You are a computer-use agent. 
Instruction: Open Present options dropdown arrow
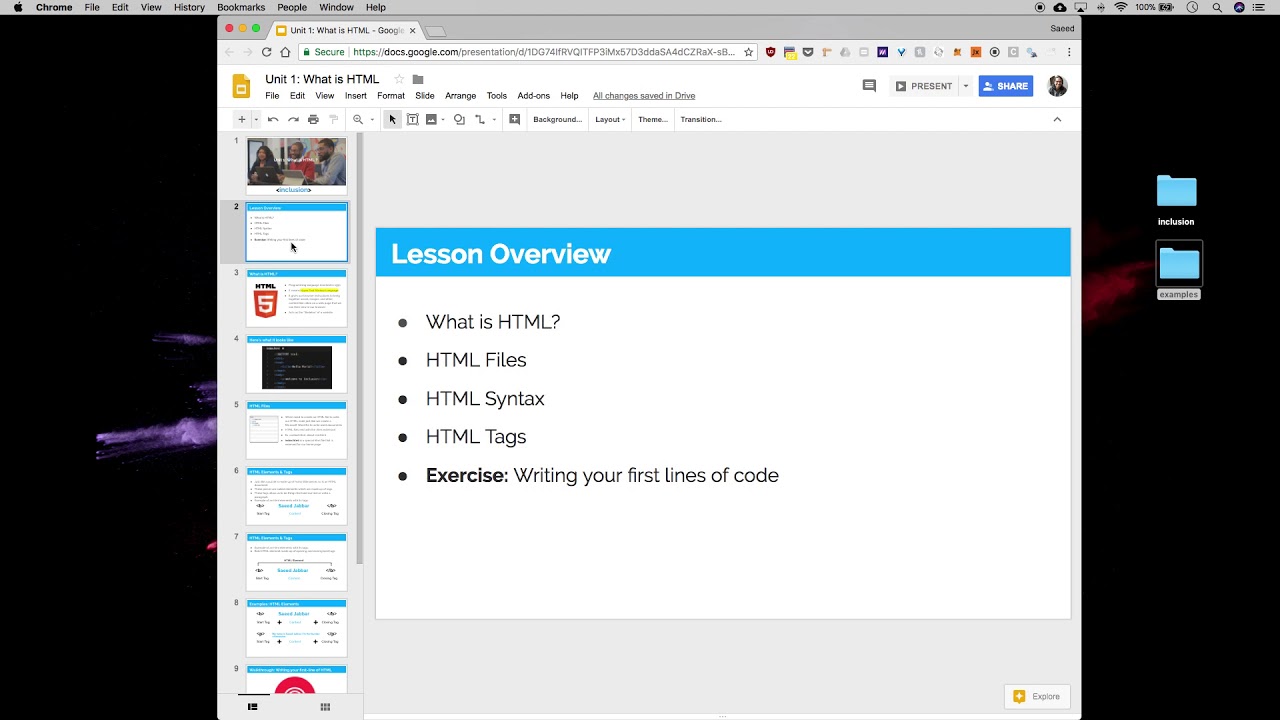965,86
